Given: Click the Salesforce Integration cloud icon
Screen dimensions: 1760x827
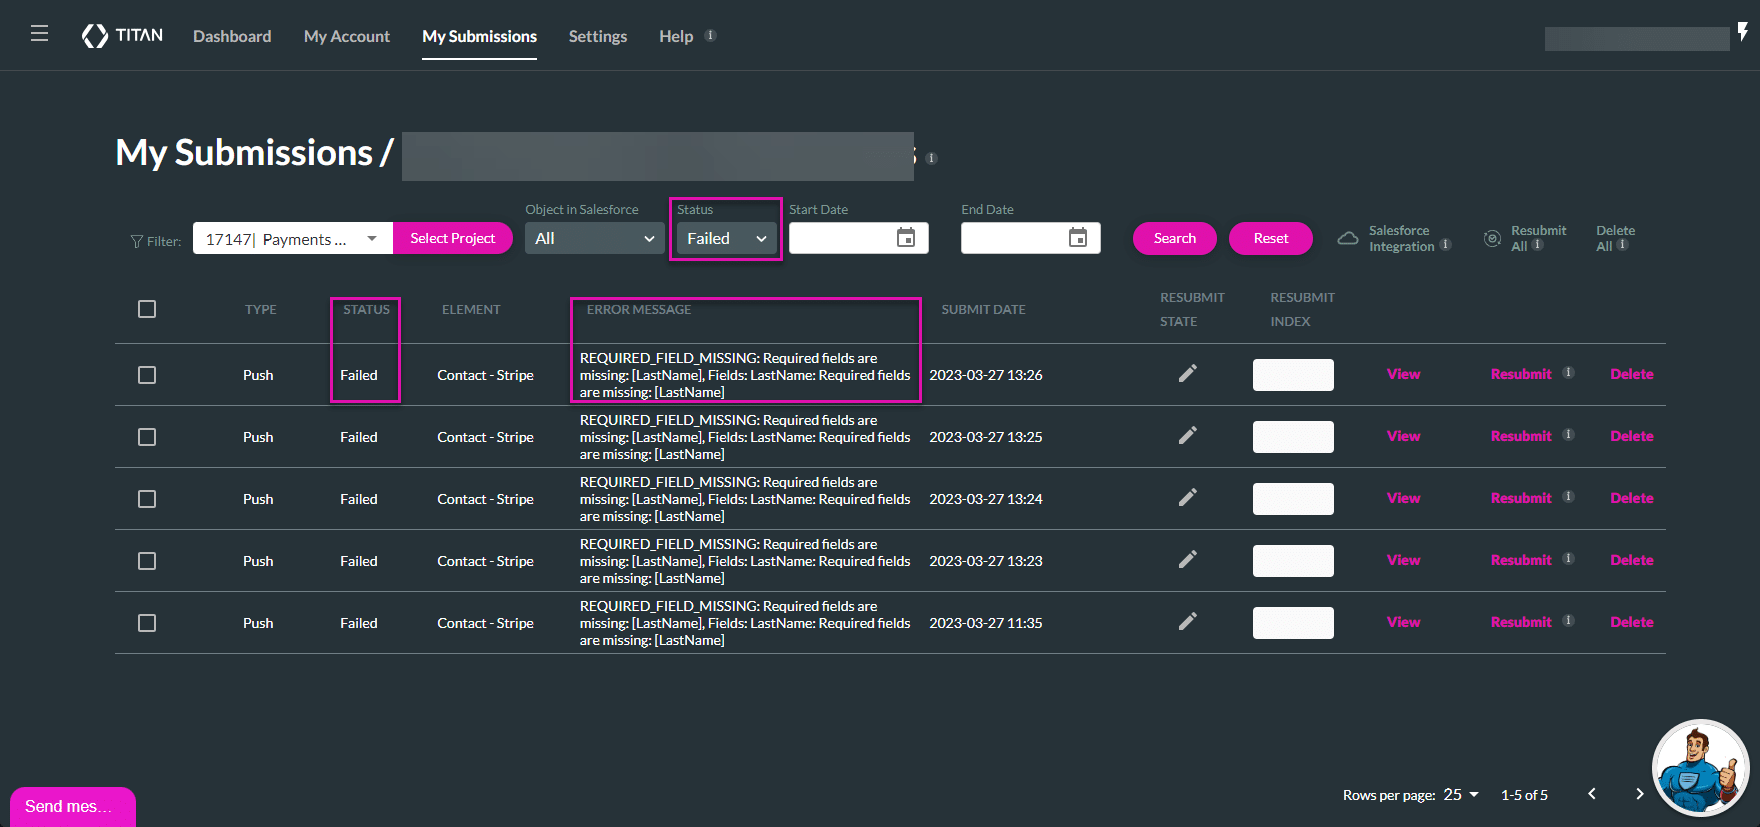Looking at the screenshot, I should click(1348, 238).
